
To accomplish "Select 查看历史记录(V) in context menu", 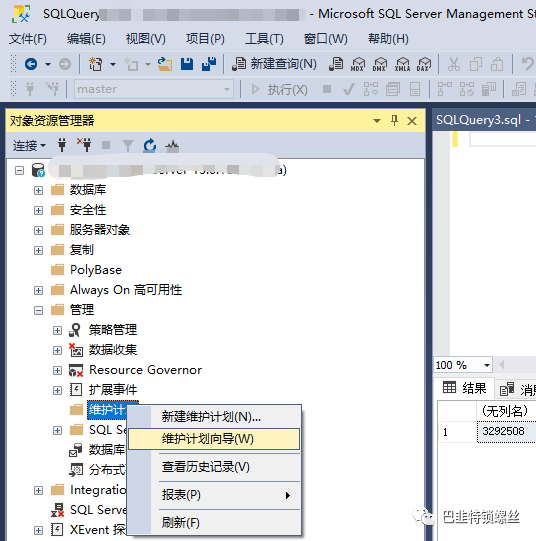I will [214, 467].
